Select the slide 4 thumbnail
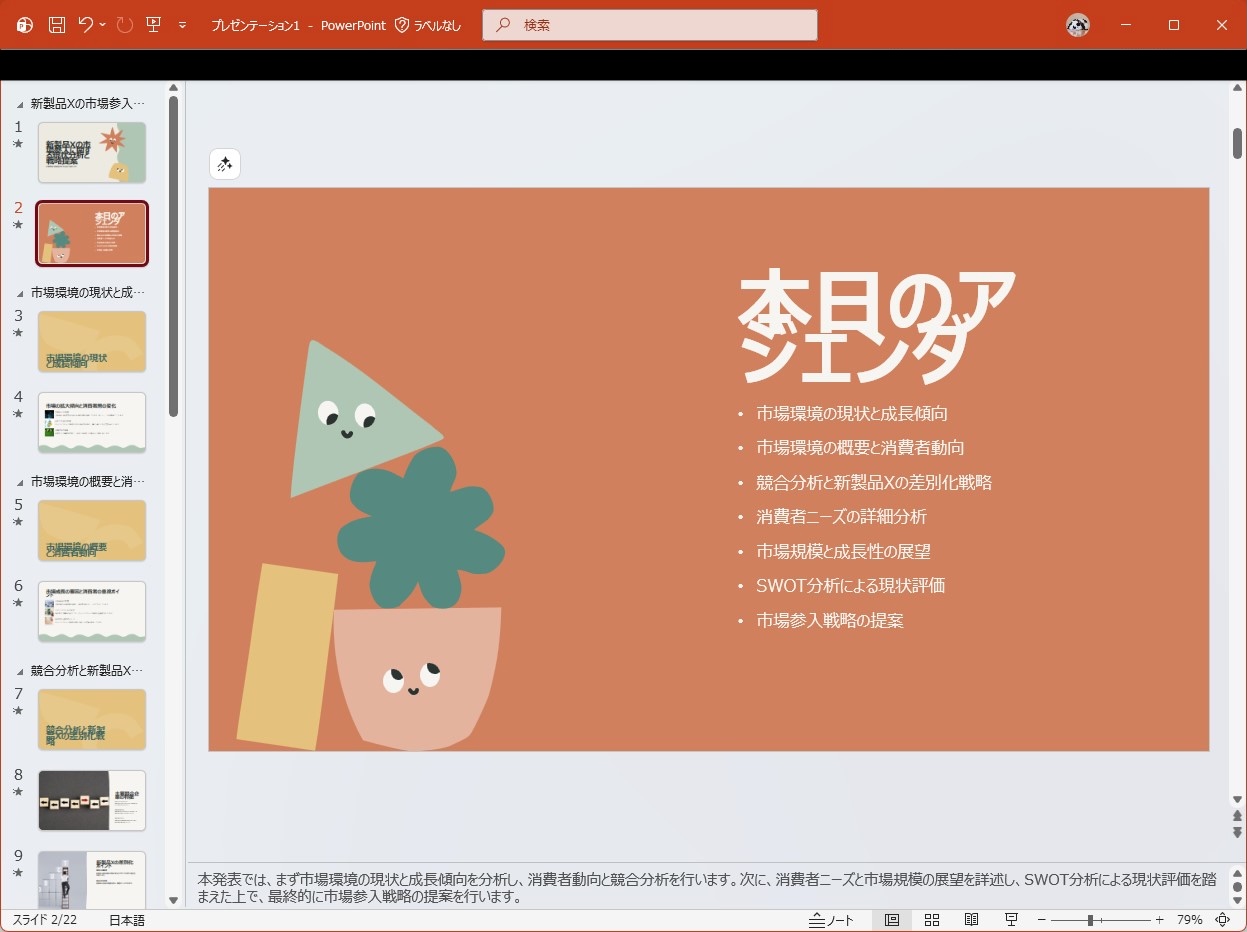1247x932 pixels. [x=91, y=422]
